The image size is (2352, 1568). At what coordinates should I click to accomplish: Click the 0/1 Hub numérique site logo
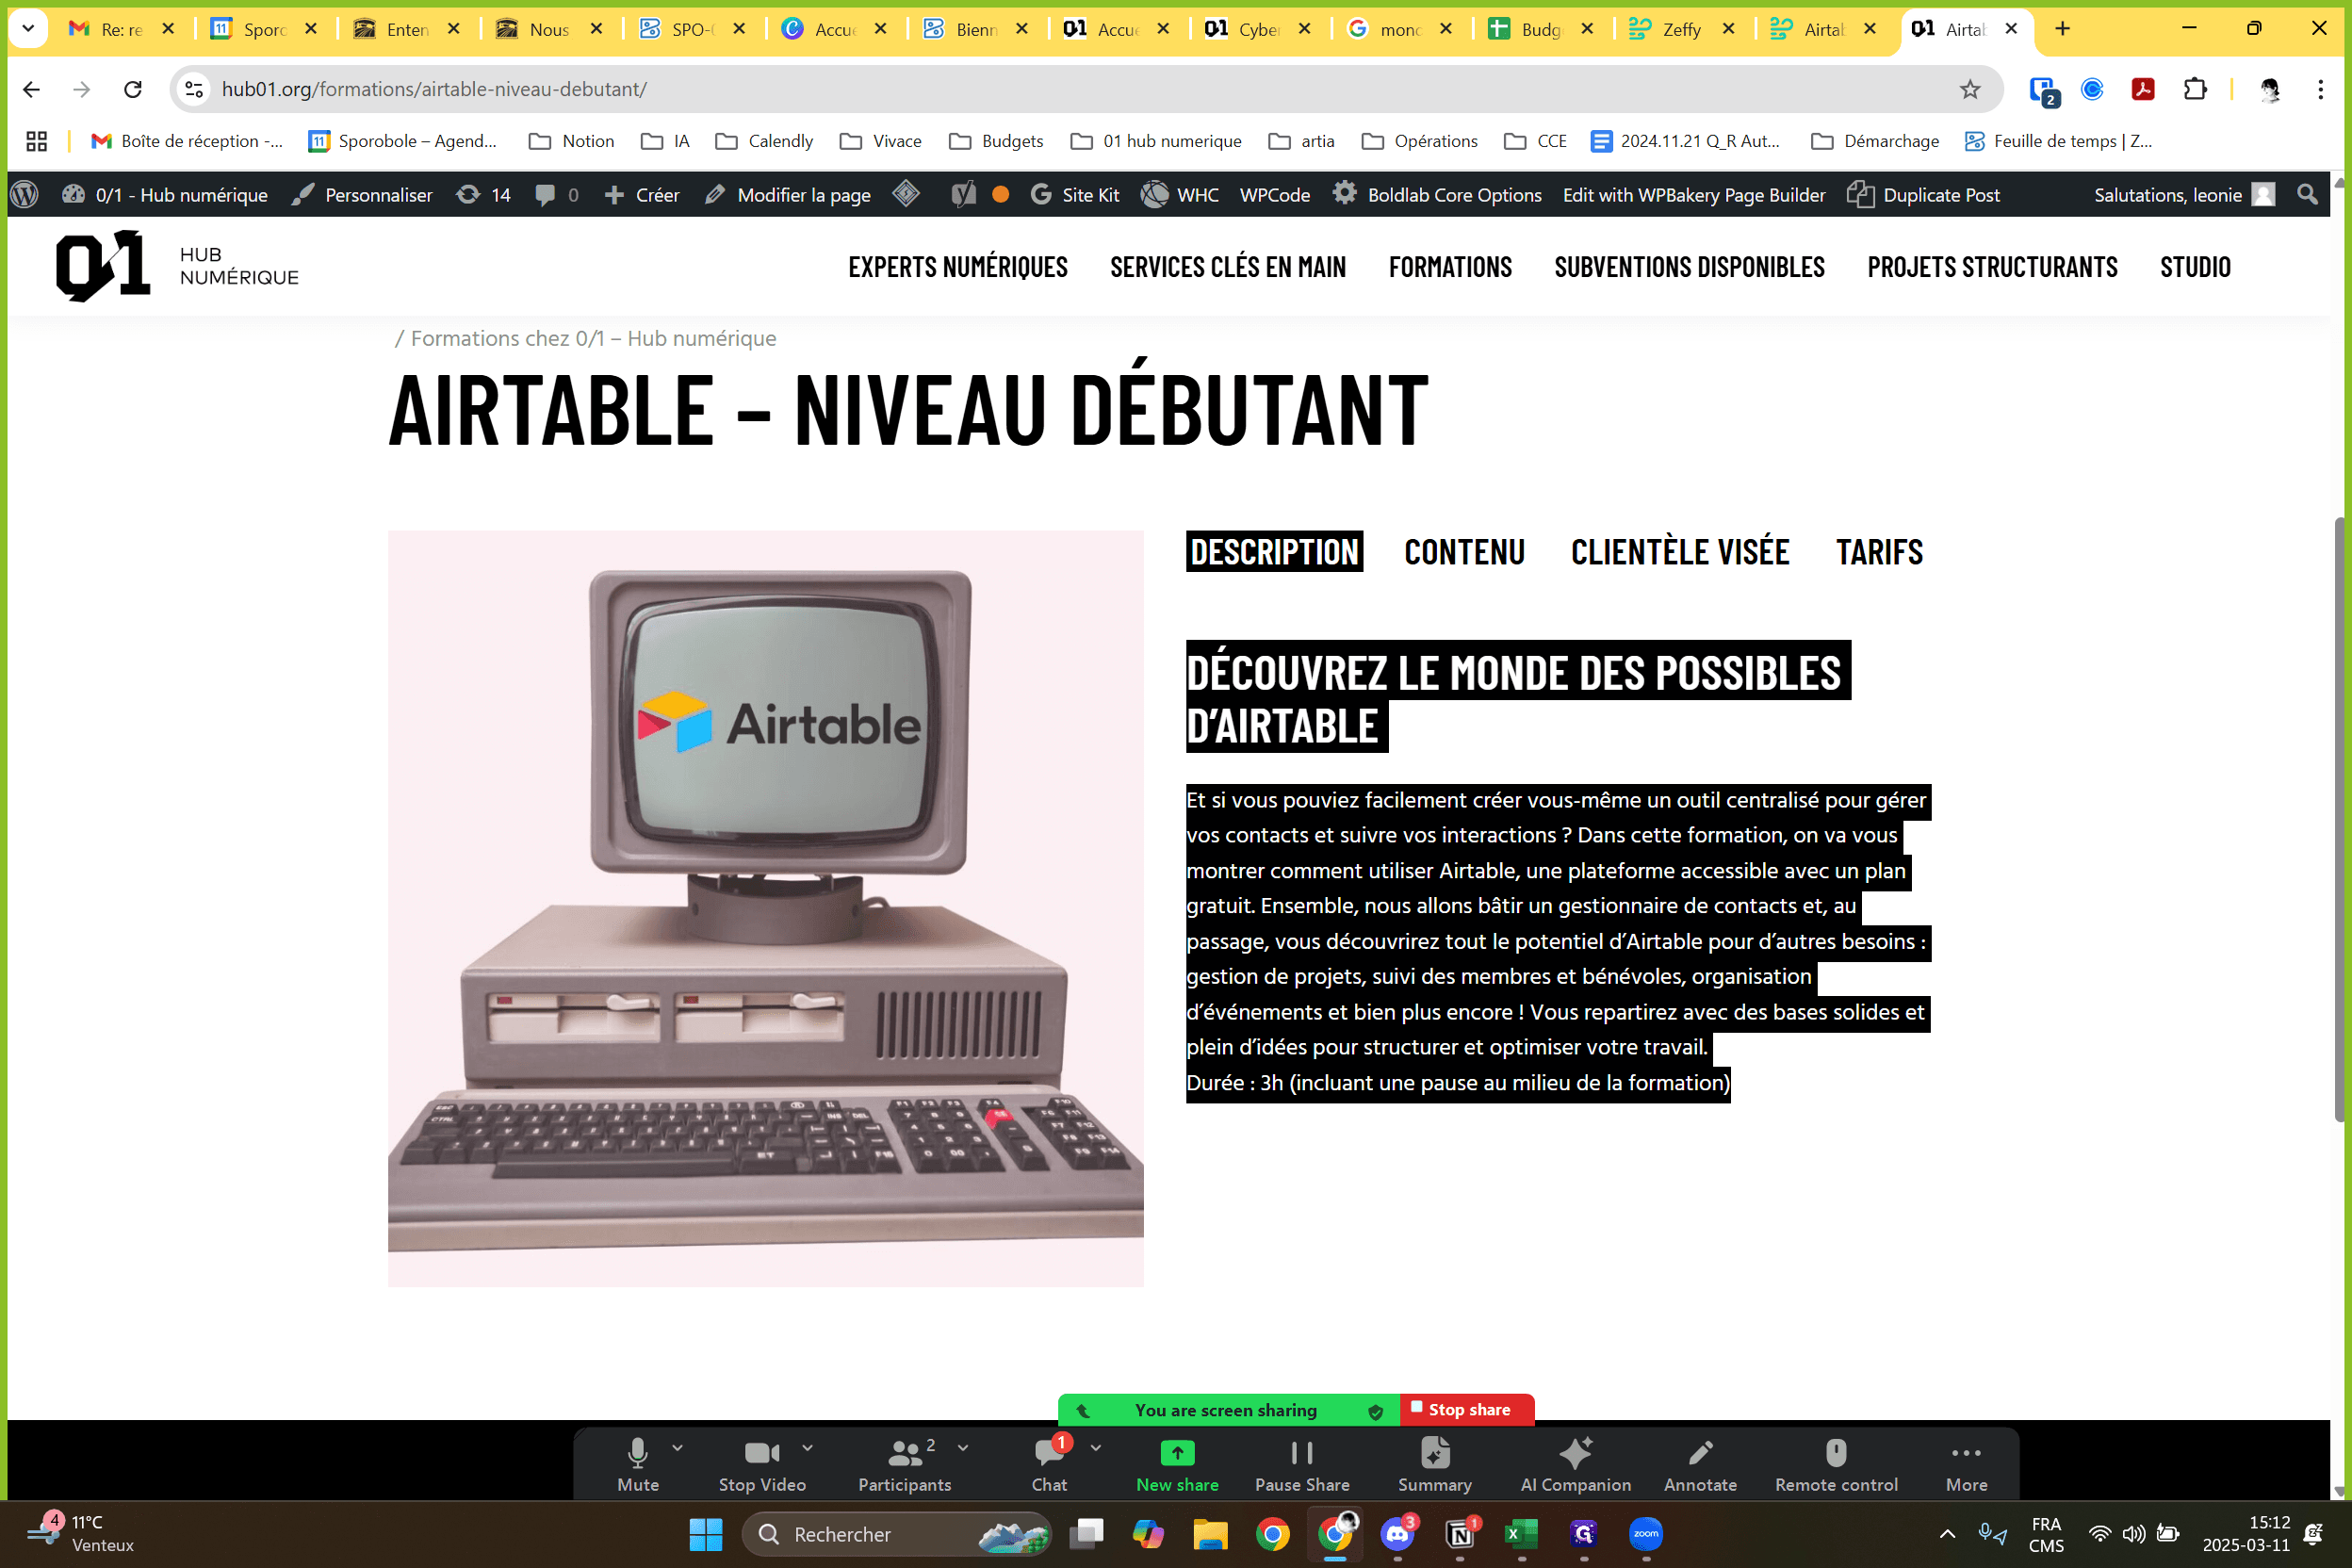177,266
